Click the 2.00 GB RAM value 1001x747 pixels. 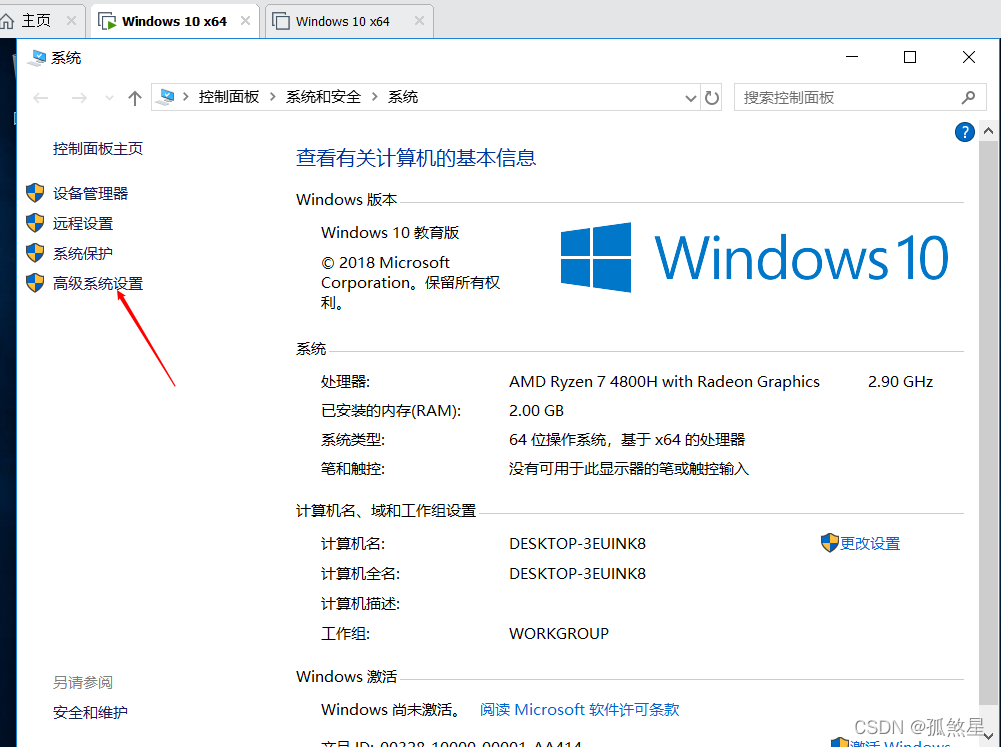(x=536, y=411)
